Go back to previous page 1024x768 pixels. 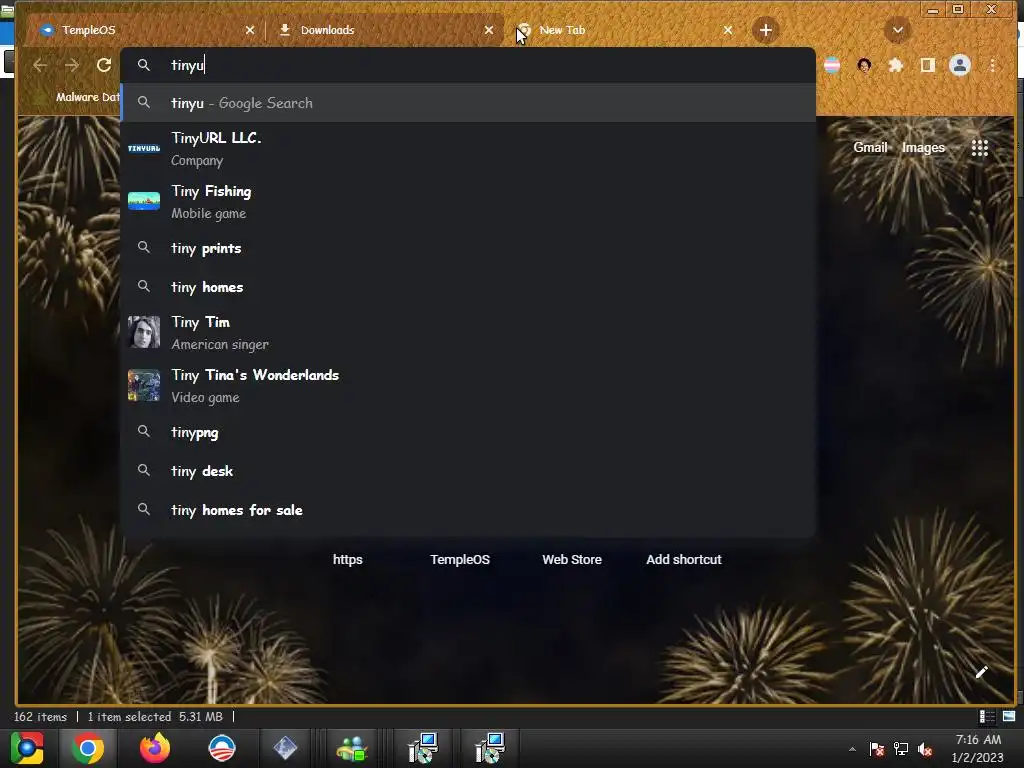tap(40, 65)
